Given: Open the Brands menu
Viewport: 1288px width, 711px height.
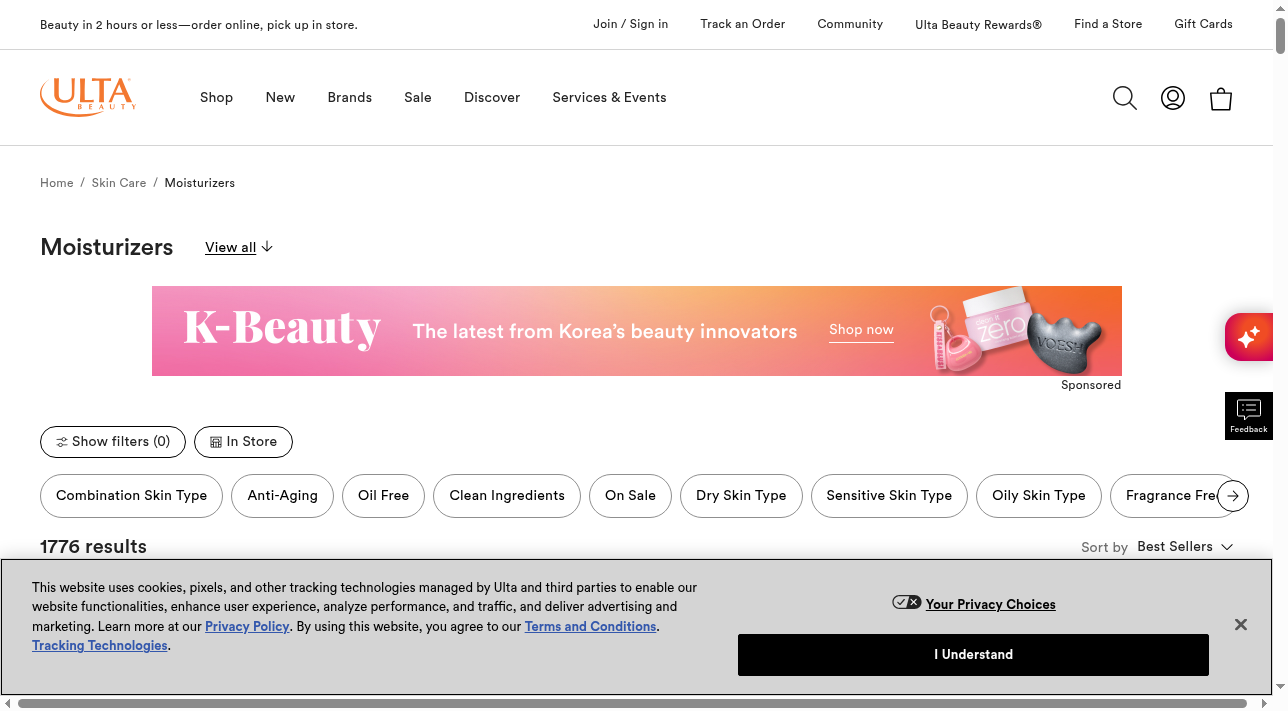Looking at the screenshot, I should pos(350,97).
